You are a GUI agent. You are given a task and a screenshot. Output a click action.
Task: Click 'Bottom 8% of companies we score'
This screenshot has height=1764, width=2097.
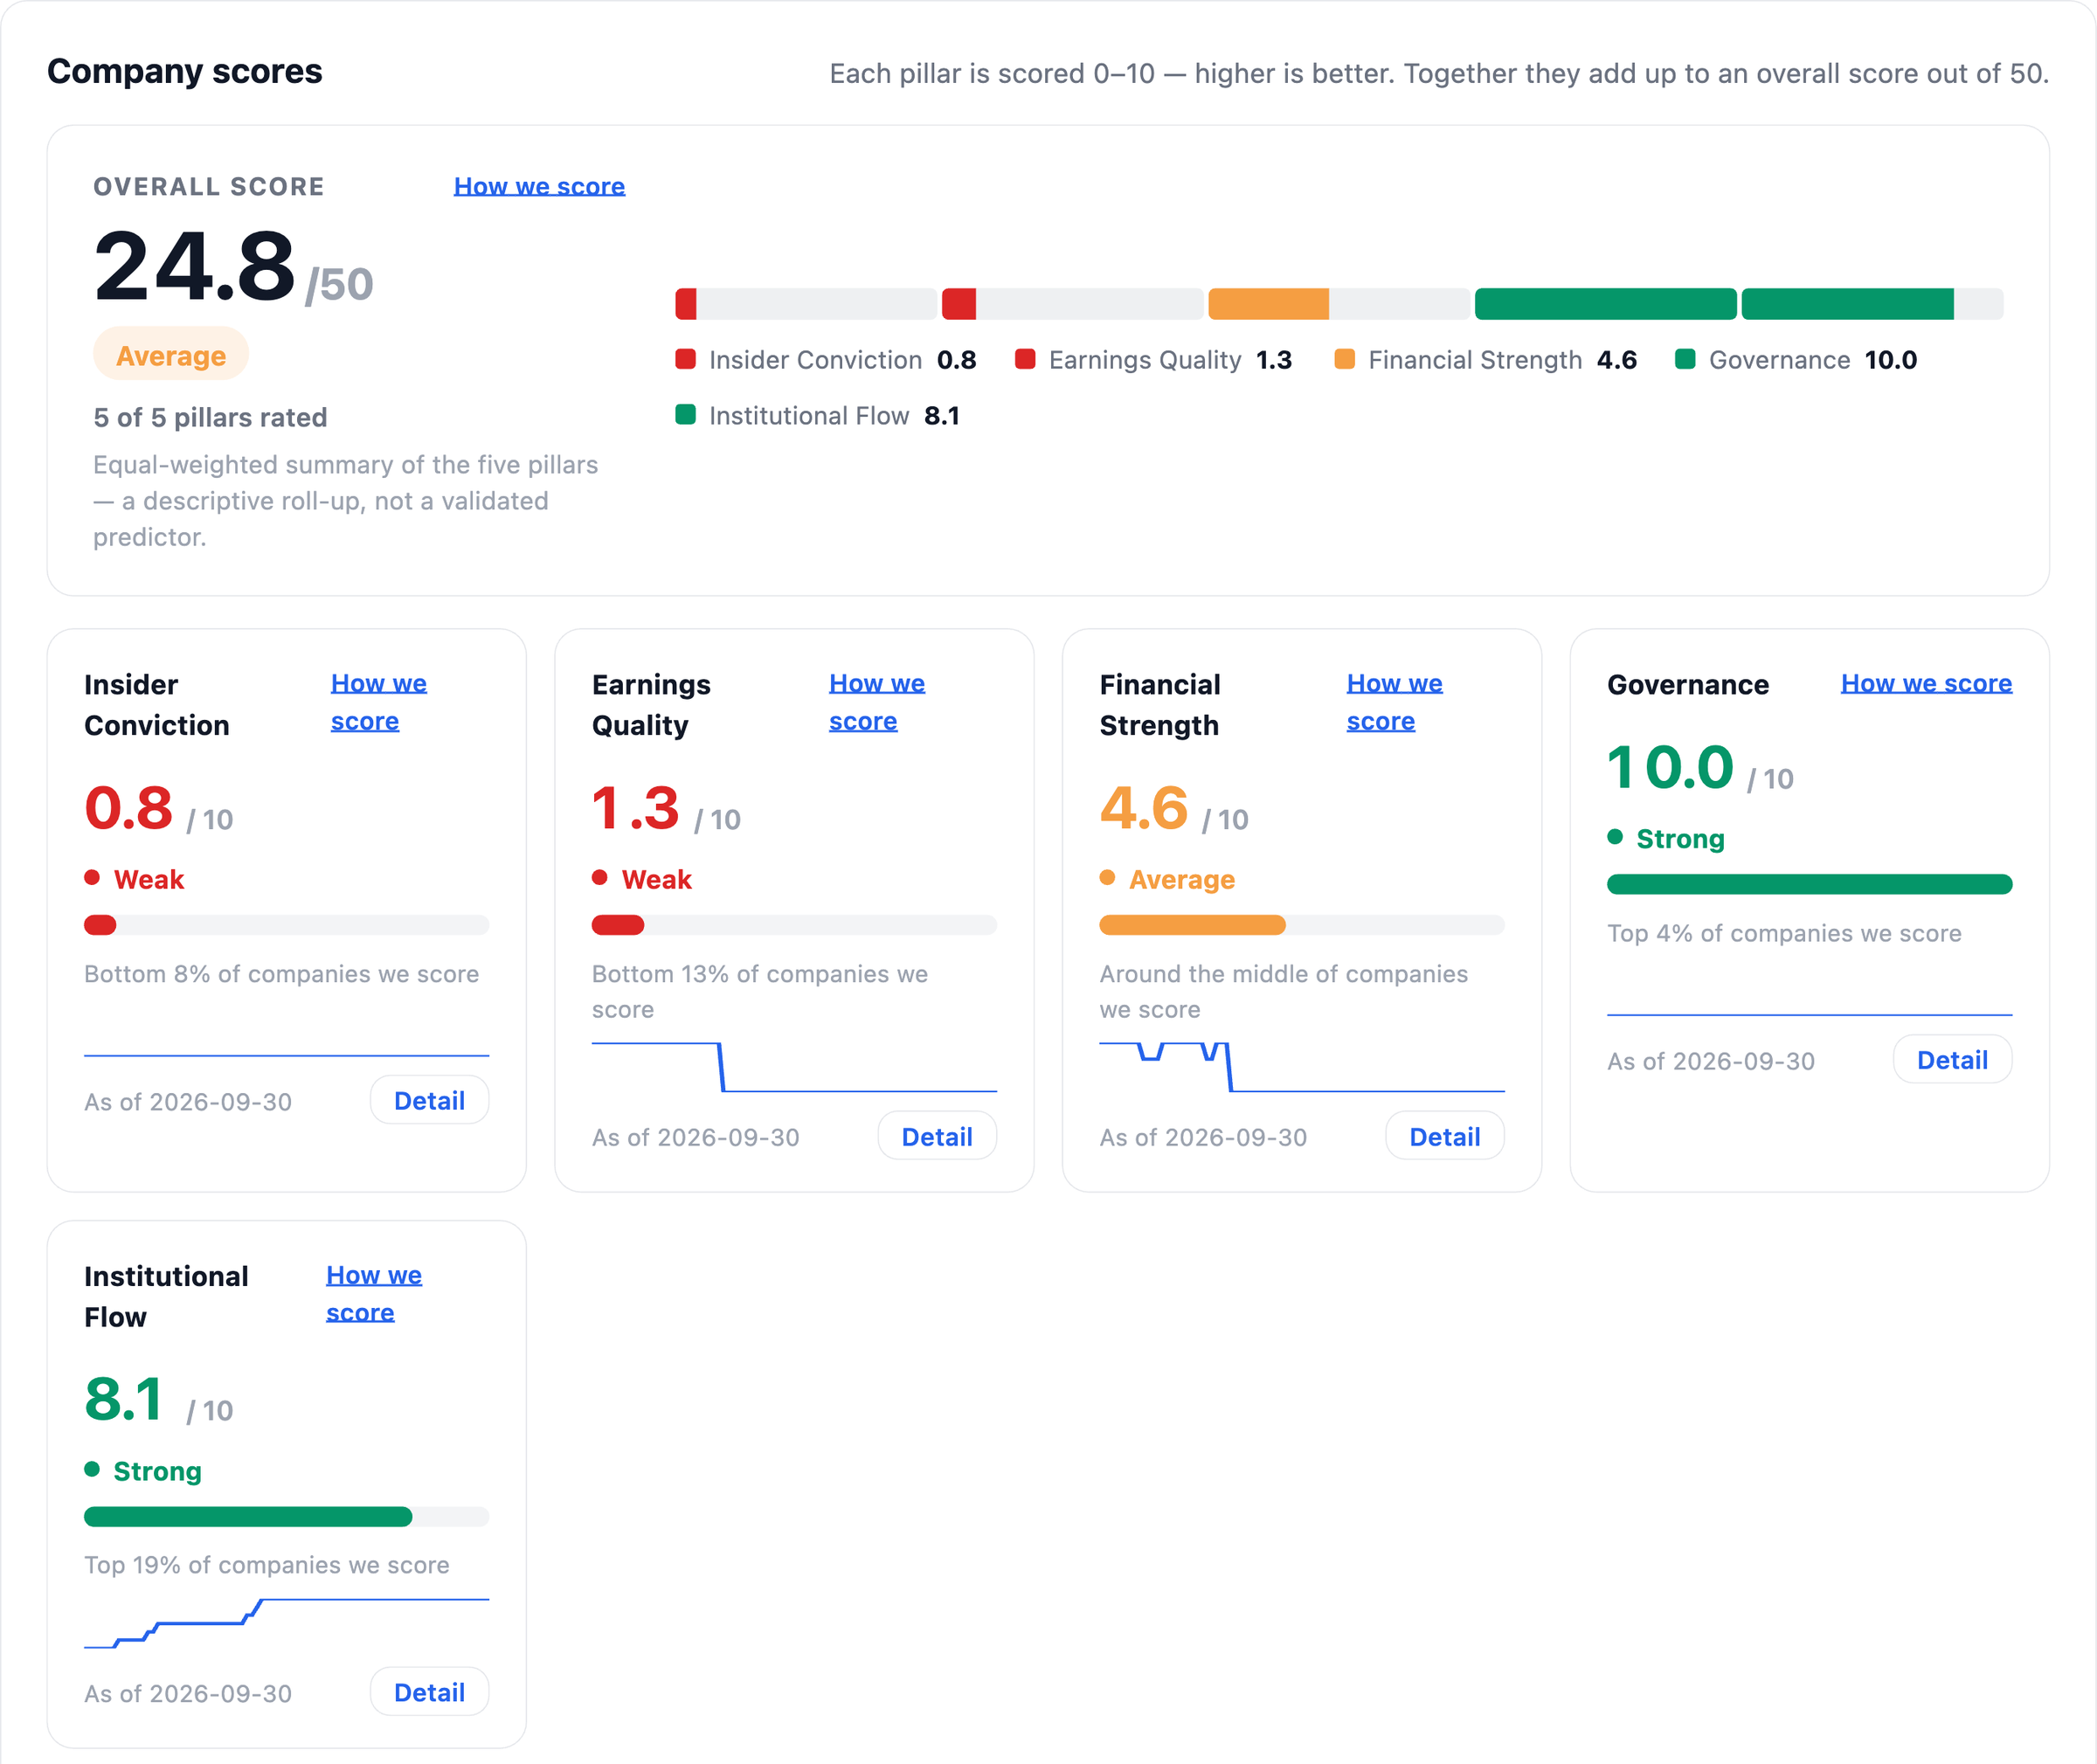click(x=281, y=974)
